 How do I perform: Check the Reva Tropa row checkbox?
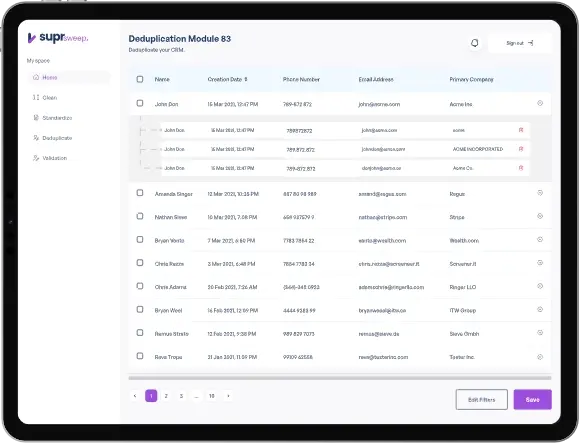(x=140, y=356)
